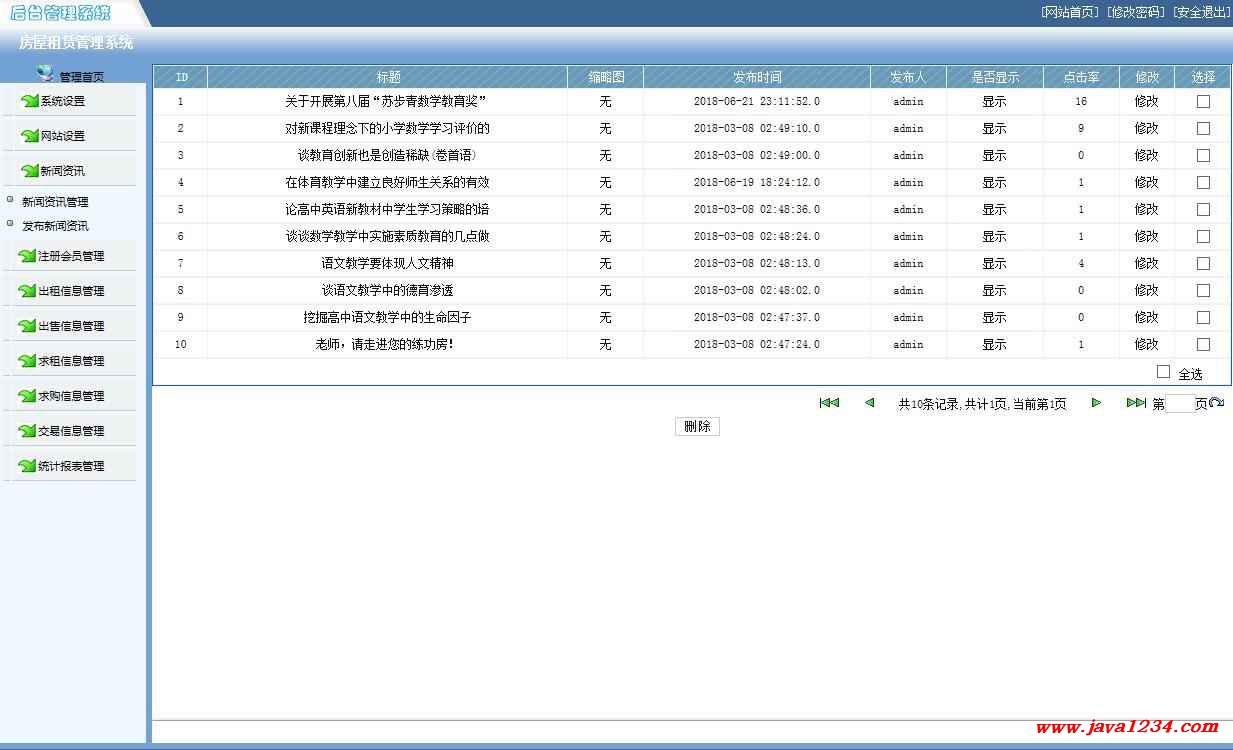This screenshot has height=750, width=1233.
Task: Click green arrow icon beside 系统设置
Action: [x=29, y=101]
